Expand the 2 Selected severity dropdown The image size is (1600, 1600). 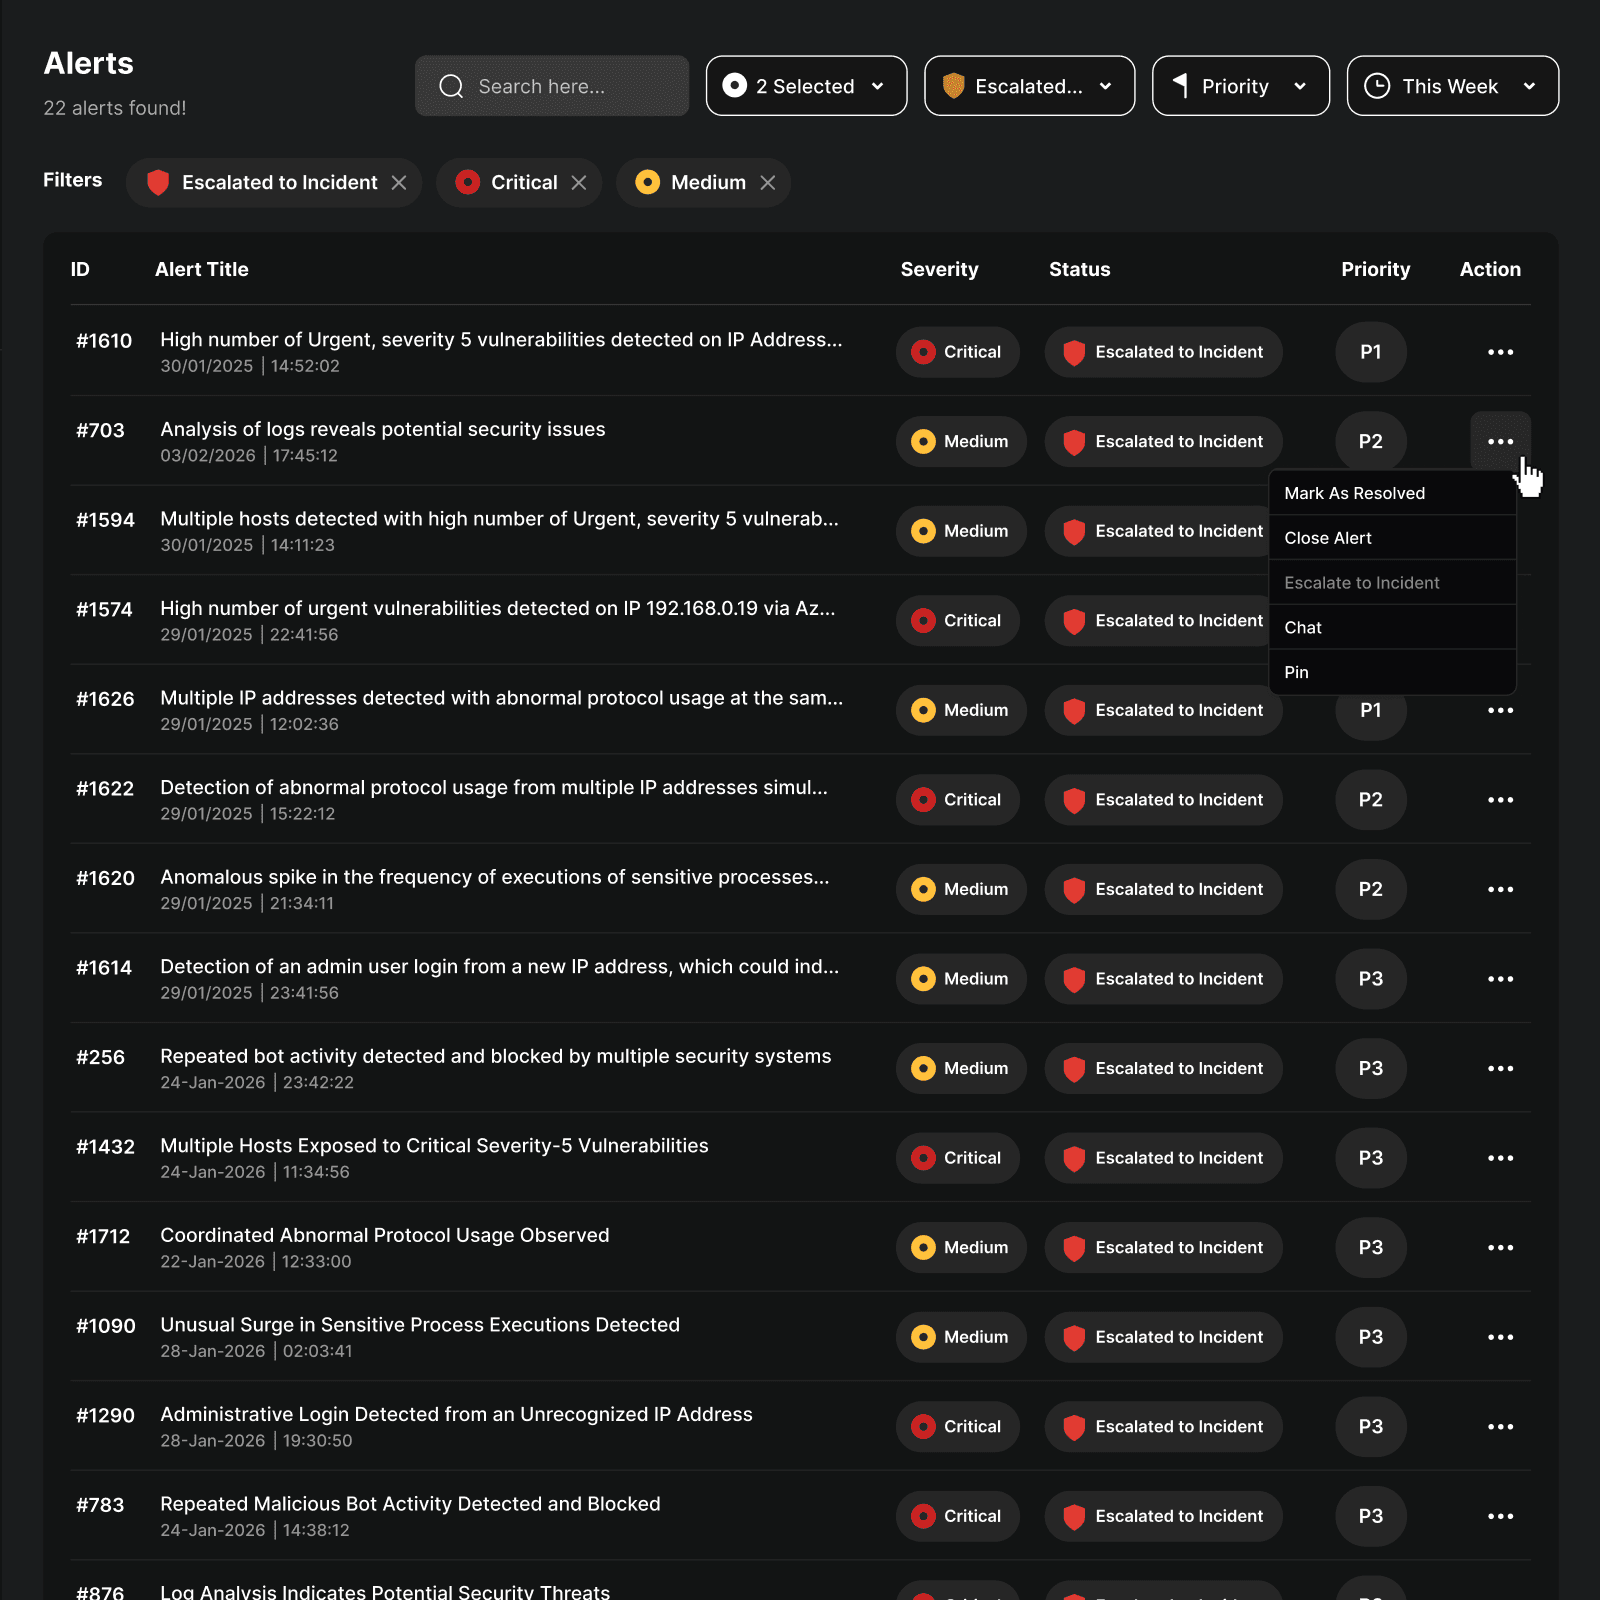(806, 86)
